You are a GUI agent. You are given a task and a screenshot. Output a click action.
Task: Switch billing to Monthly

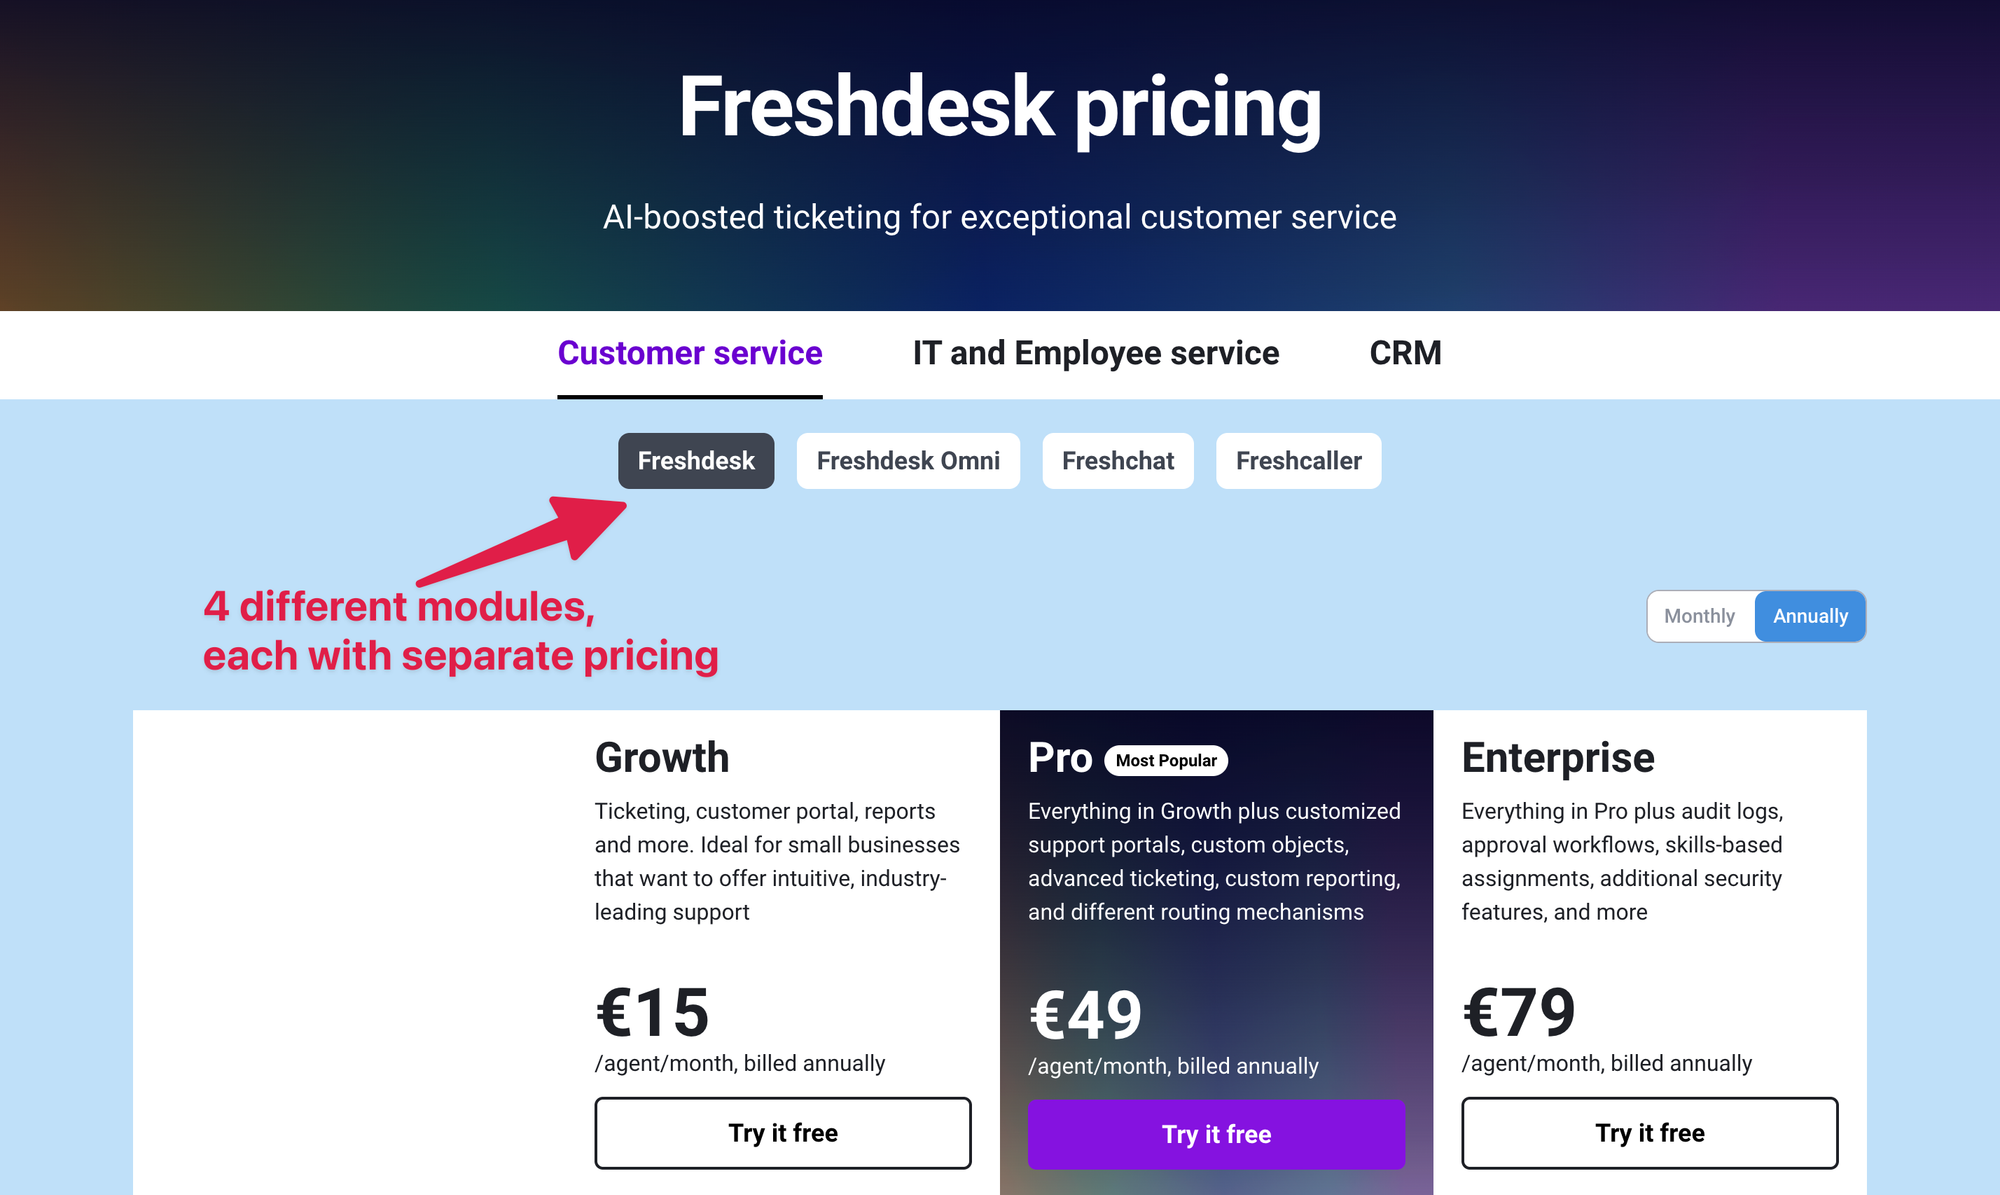click(x=1700, y=616)
